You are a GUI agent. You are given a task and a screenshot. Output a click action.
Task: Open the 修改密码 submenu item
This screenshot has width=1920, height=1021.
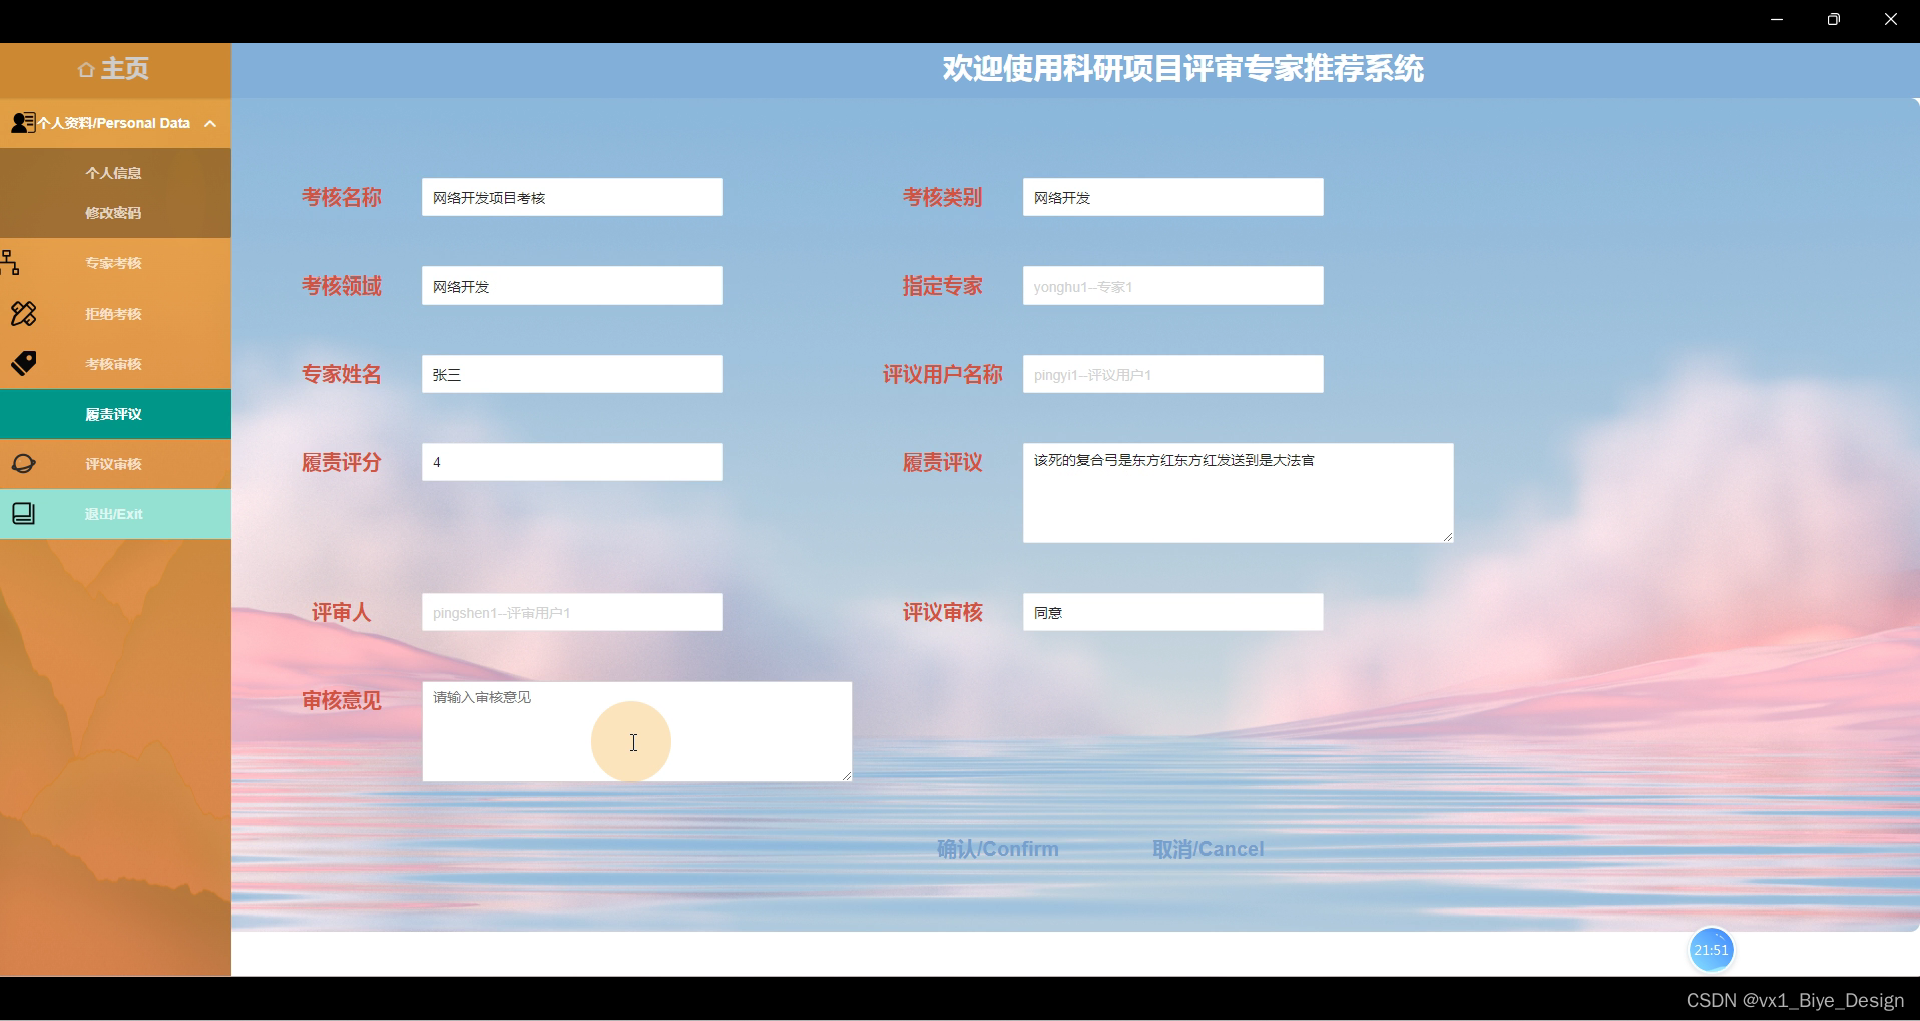coord(114,213)
